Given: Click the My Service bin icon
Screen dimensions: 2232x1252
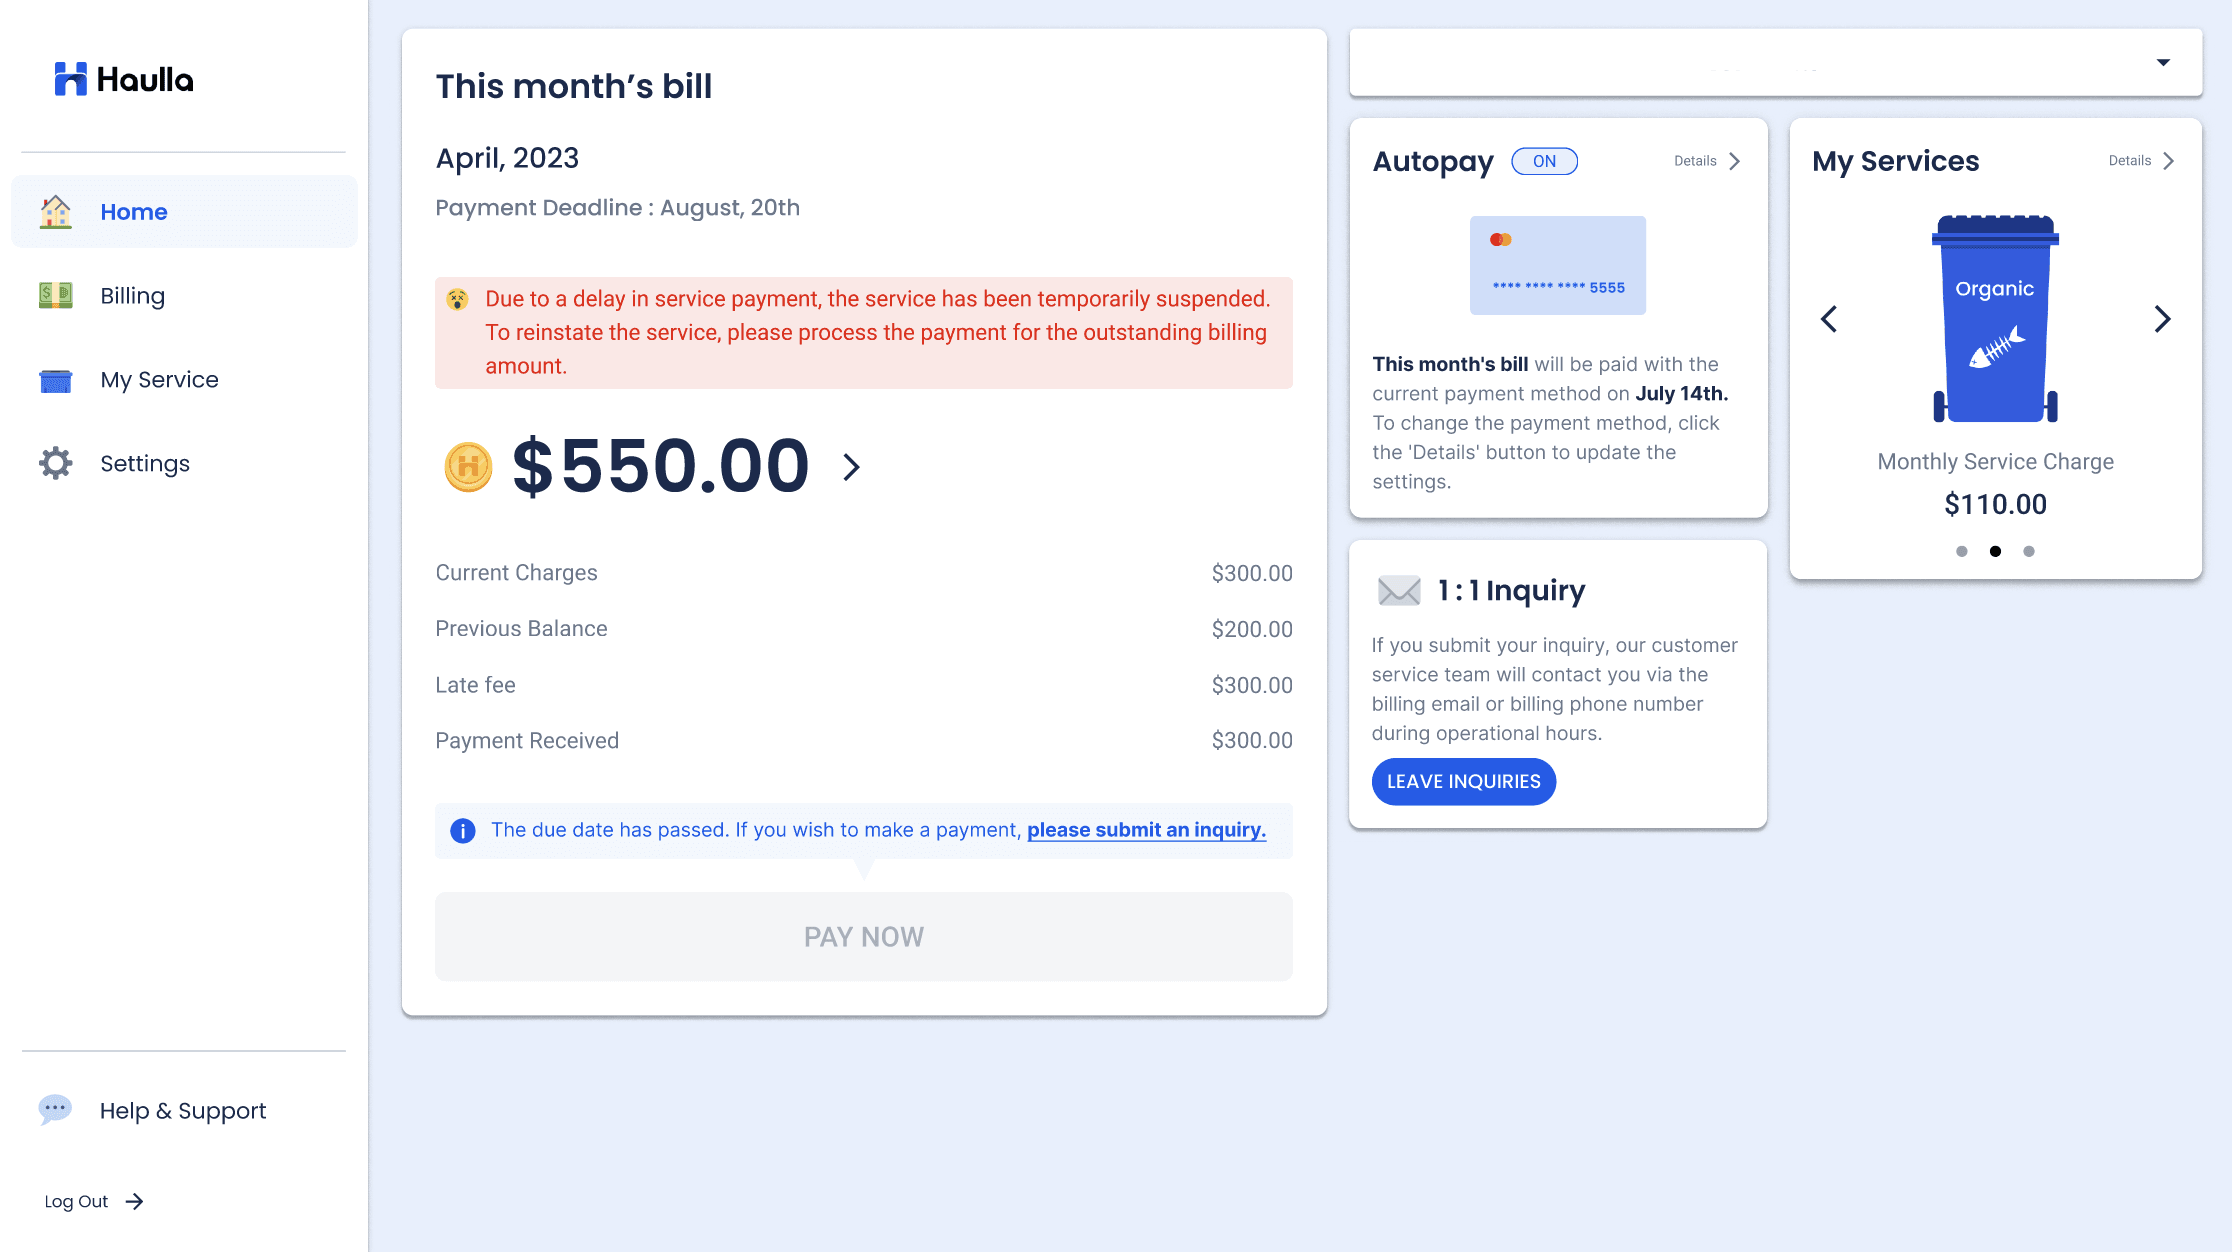Looking at the screenshot, I should pos(56,380).
